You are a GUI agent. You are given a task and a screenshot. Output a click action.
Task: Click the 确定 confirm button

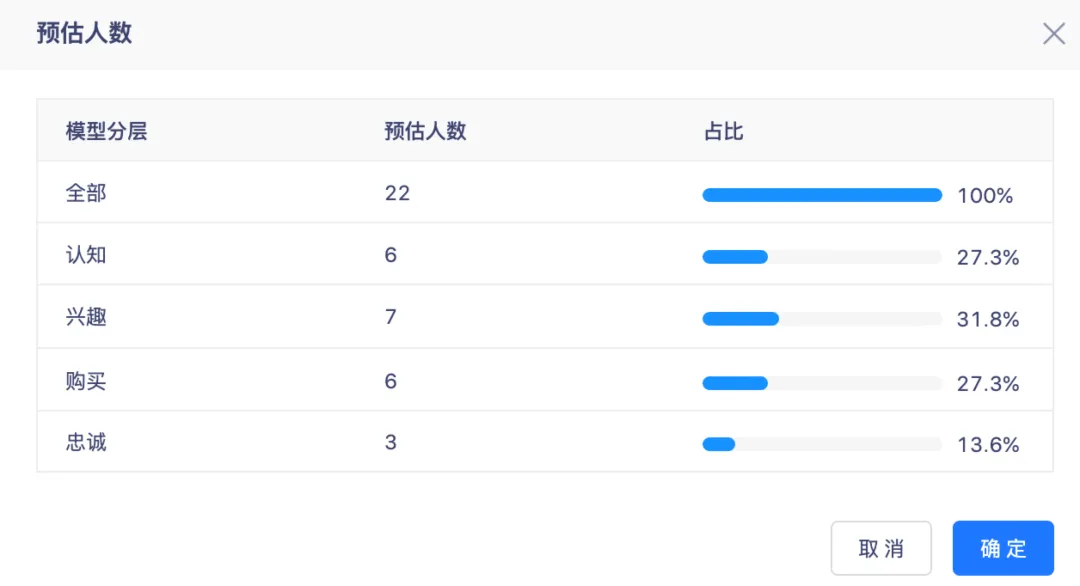pos(1003,548)
